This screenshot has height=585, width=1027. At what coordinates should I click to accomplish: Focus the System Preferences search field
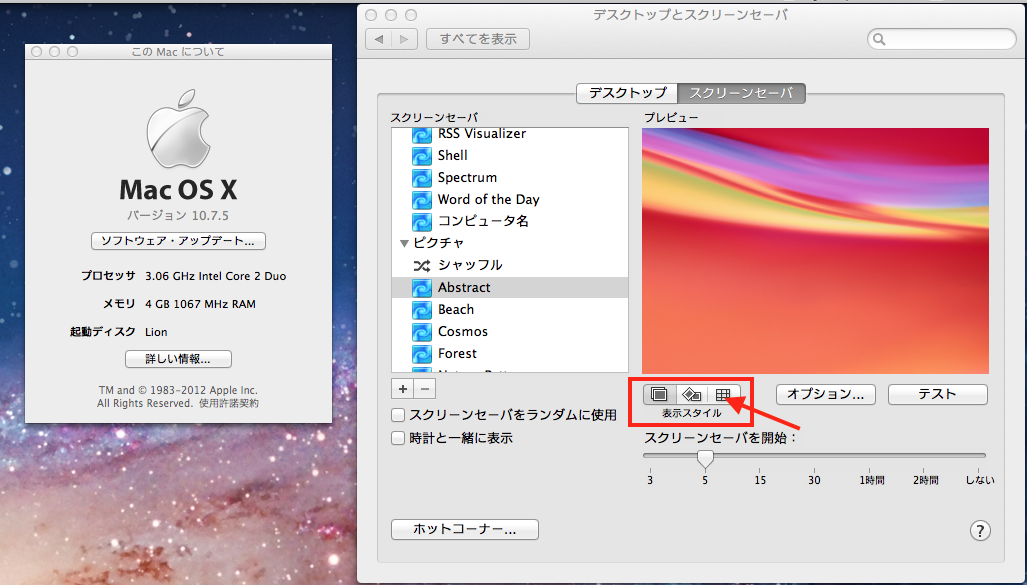(x=942, y=39)
